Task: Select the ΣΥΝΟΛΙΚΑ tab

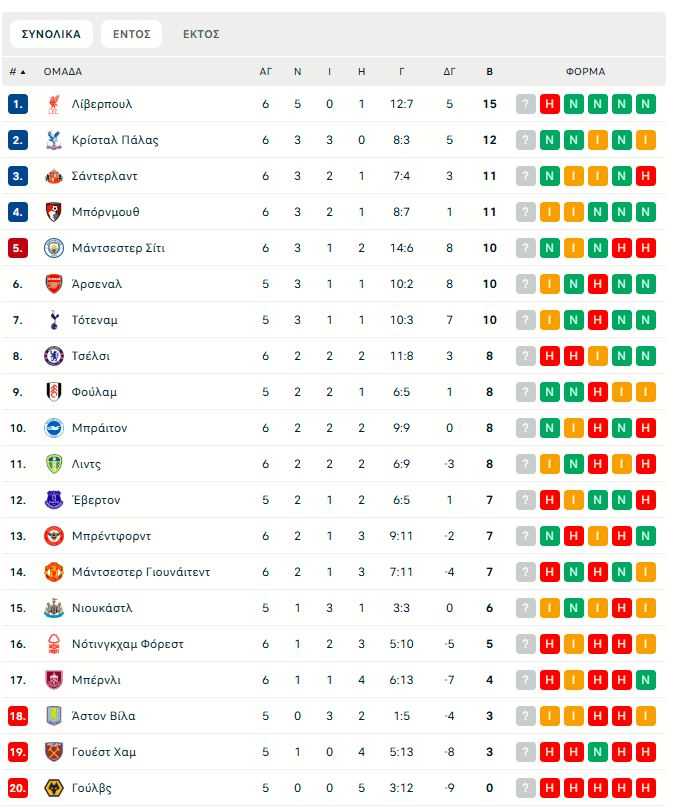Action: point(51,34)
